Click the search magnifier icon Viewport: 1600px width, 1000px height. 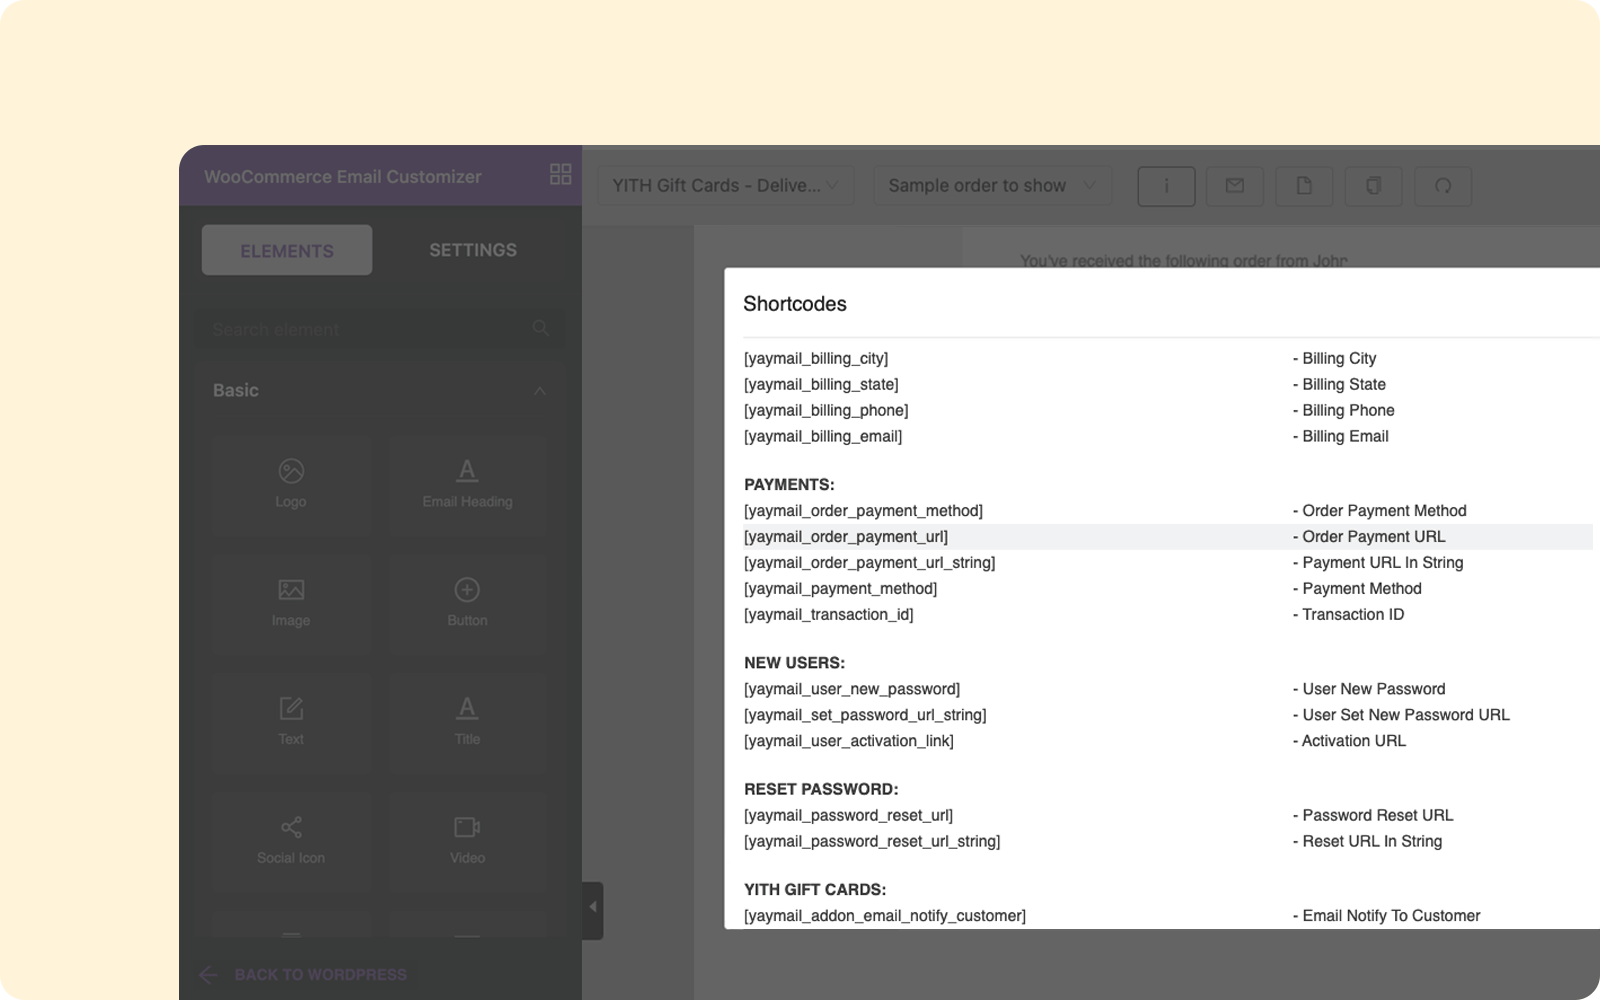coord(541,328)
